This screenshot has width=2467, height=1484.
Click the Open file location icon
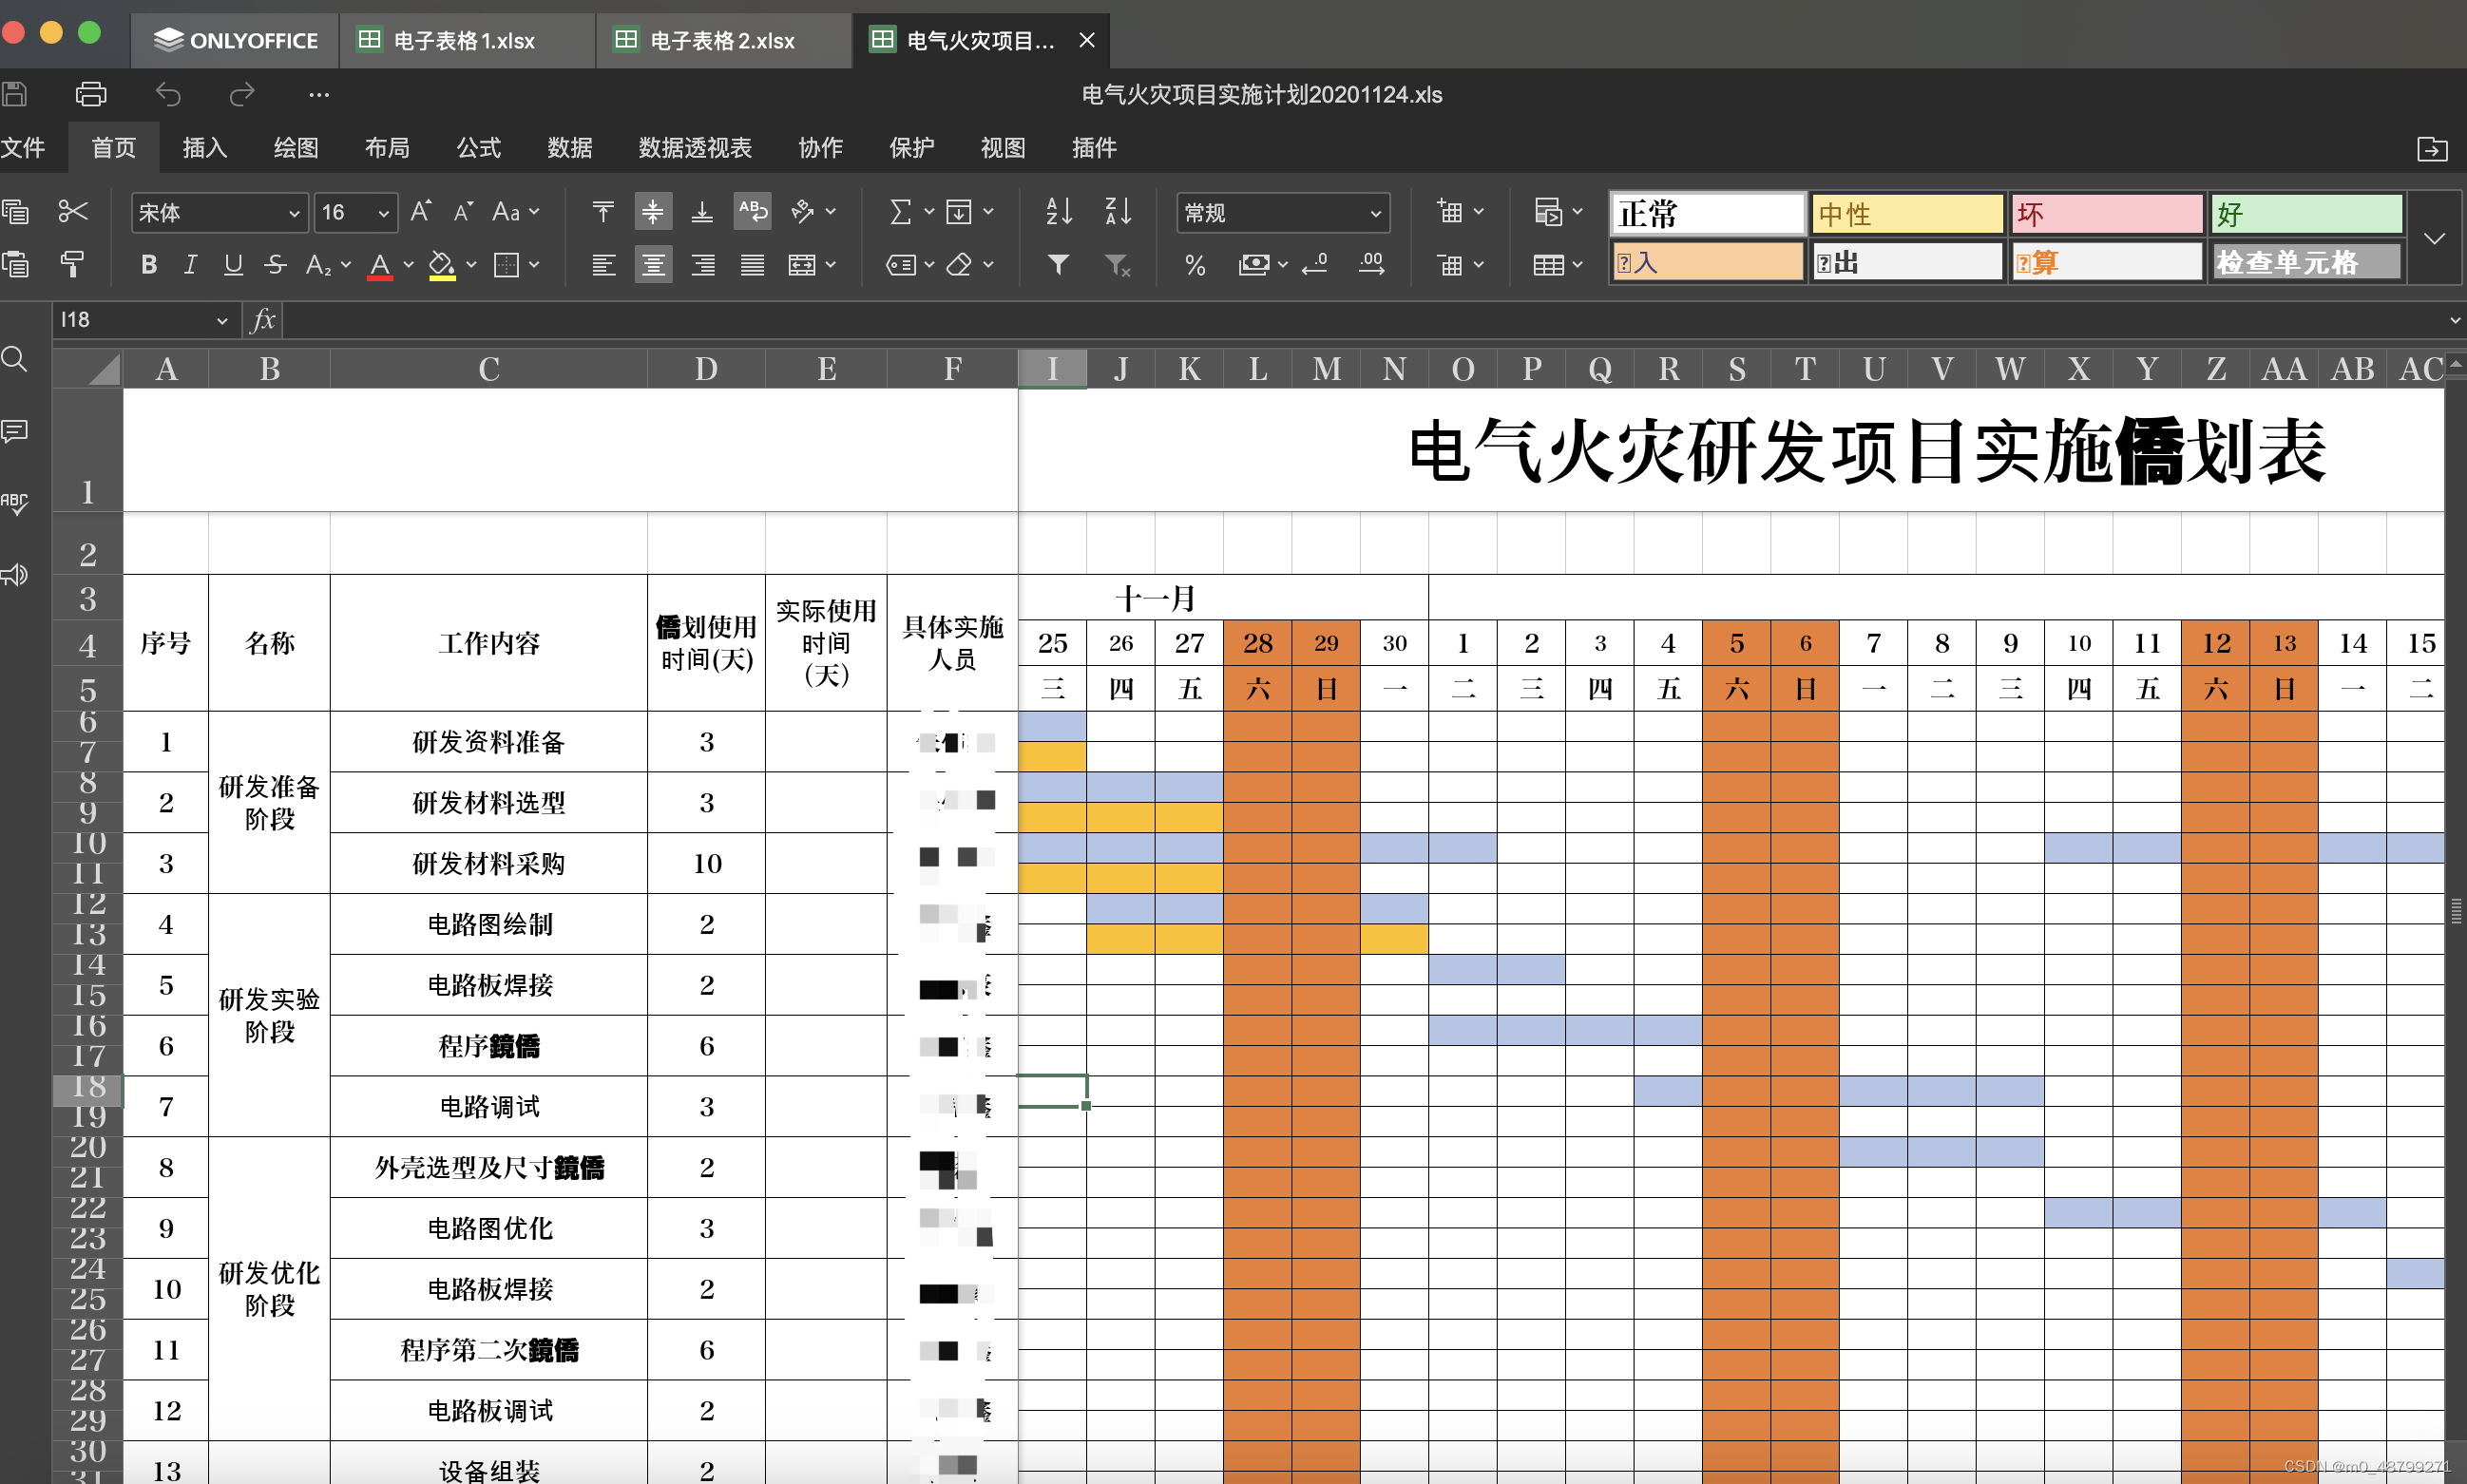click(x=2432, y=148)
